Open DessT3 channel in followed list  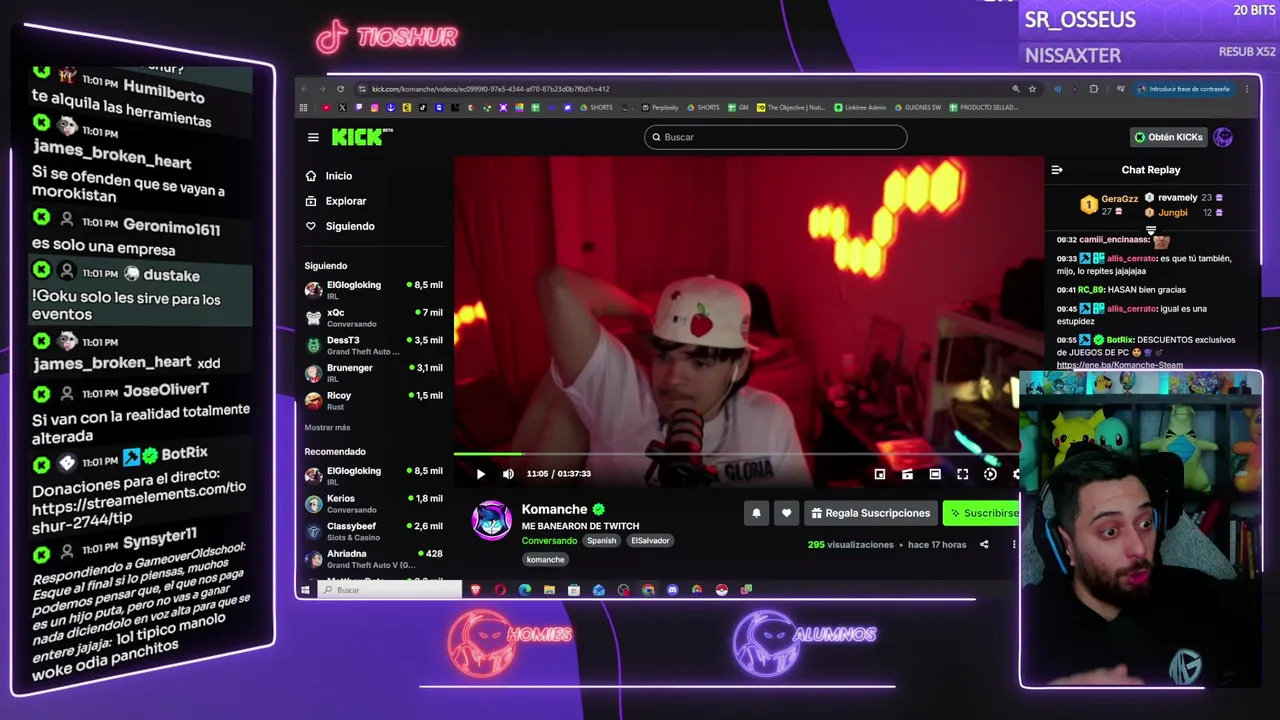coord(373,345)
